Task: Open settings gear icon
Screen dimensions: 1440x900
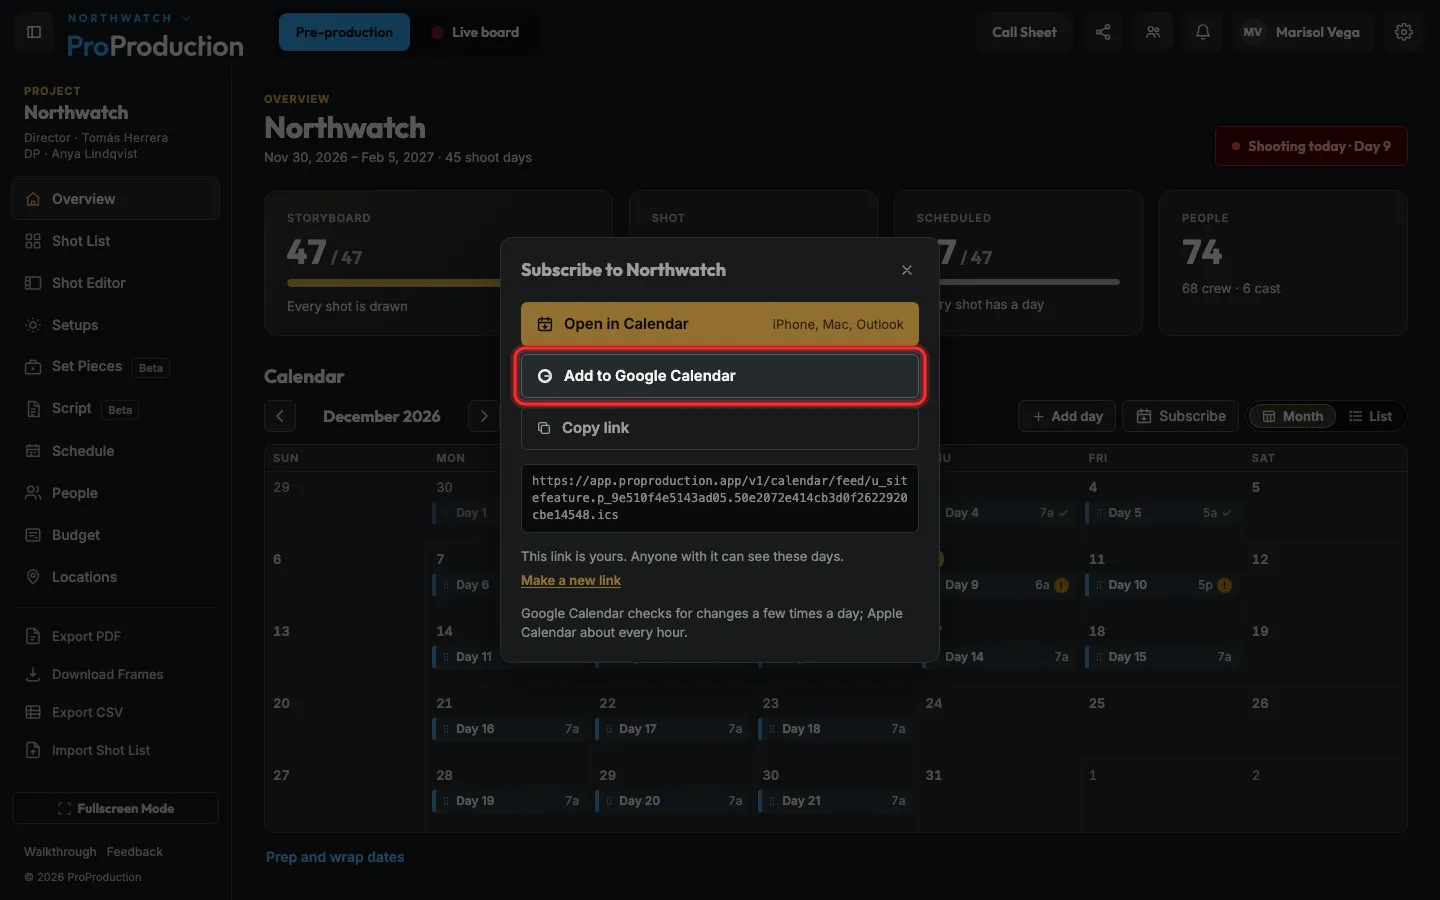Action: pyautogui.click(x=1404, y=32)
